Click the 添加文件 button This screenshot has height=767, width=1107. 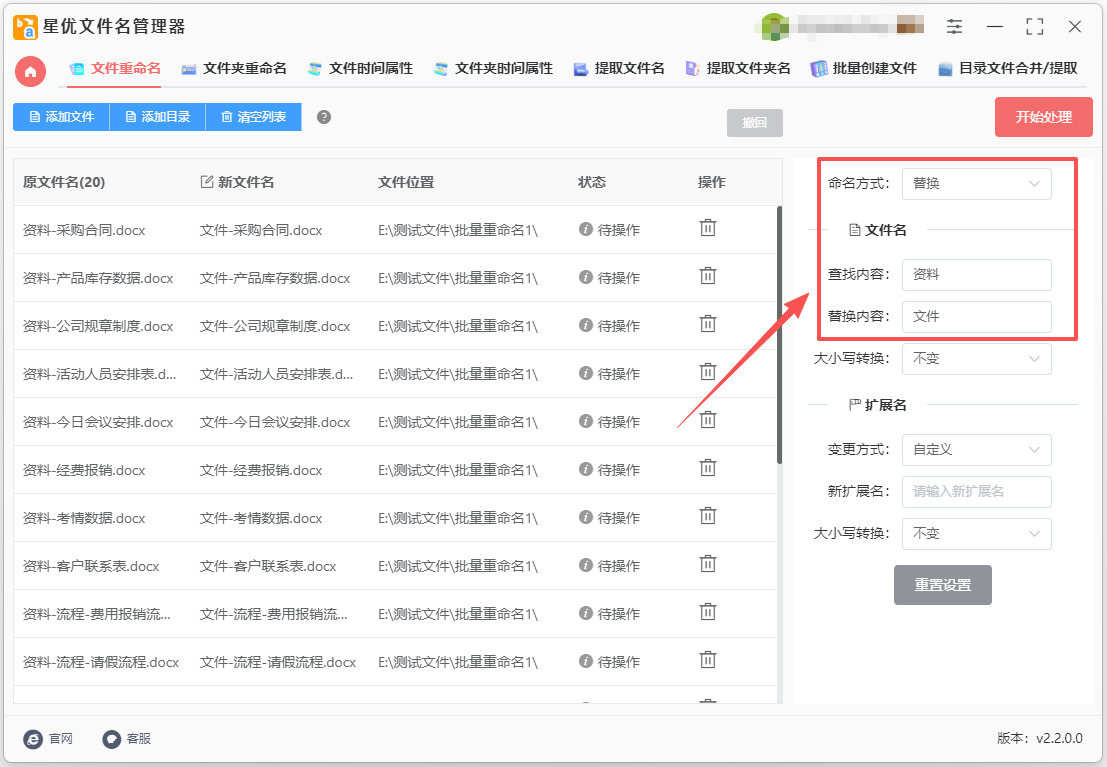61,117
